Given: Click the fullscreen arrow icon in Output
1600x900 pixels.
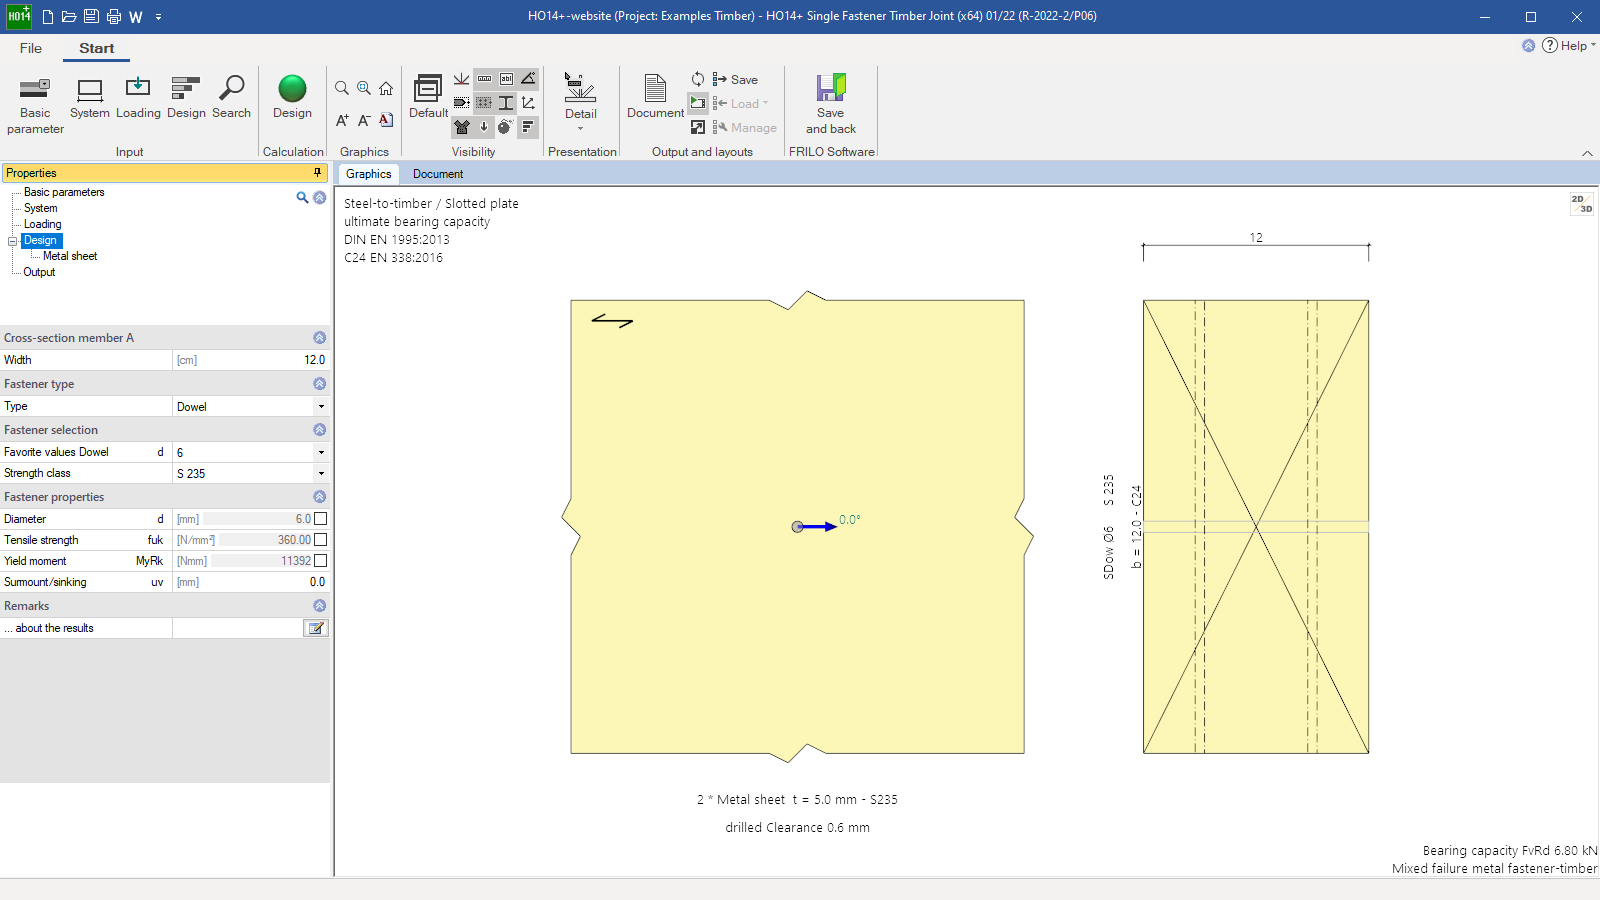Looking at the screenshot, I should (698, 127).
